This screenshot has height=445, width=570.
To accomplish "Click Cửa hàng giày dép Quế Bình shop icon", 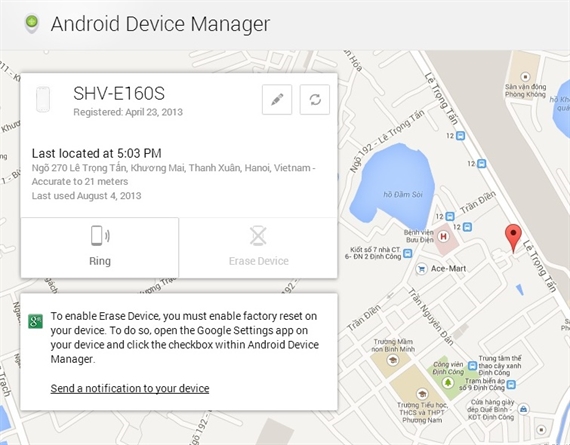I will point(523,409).
